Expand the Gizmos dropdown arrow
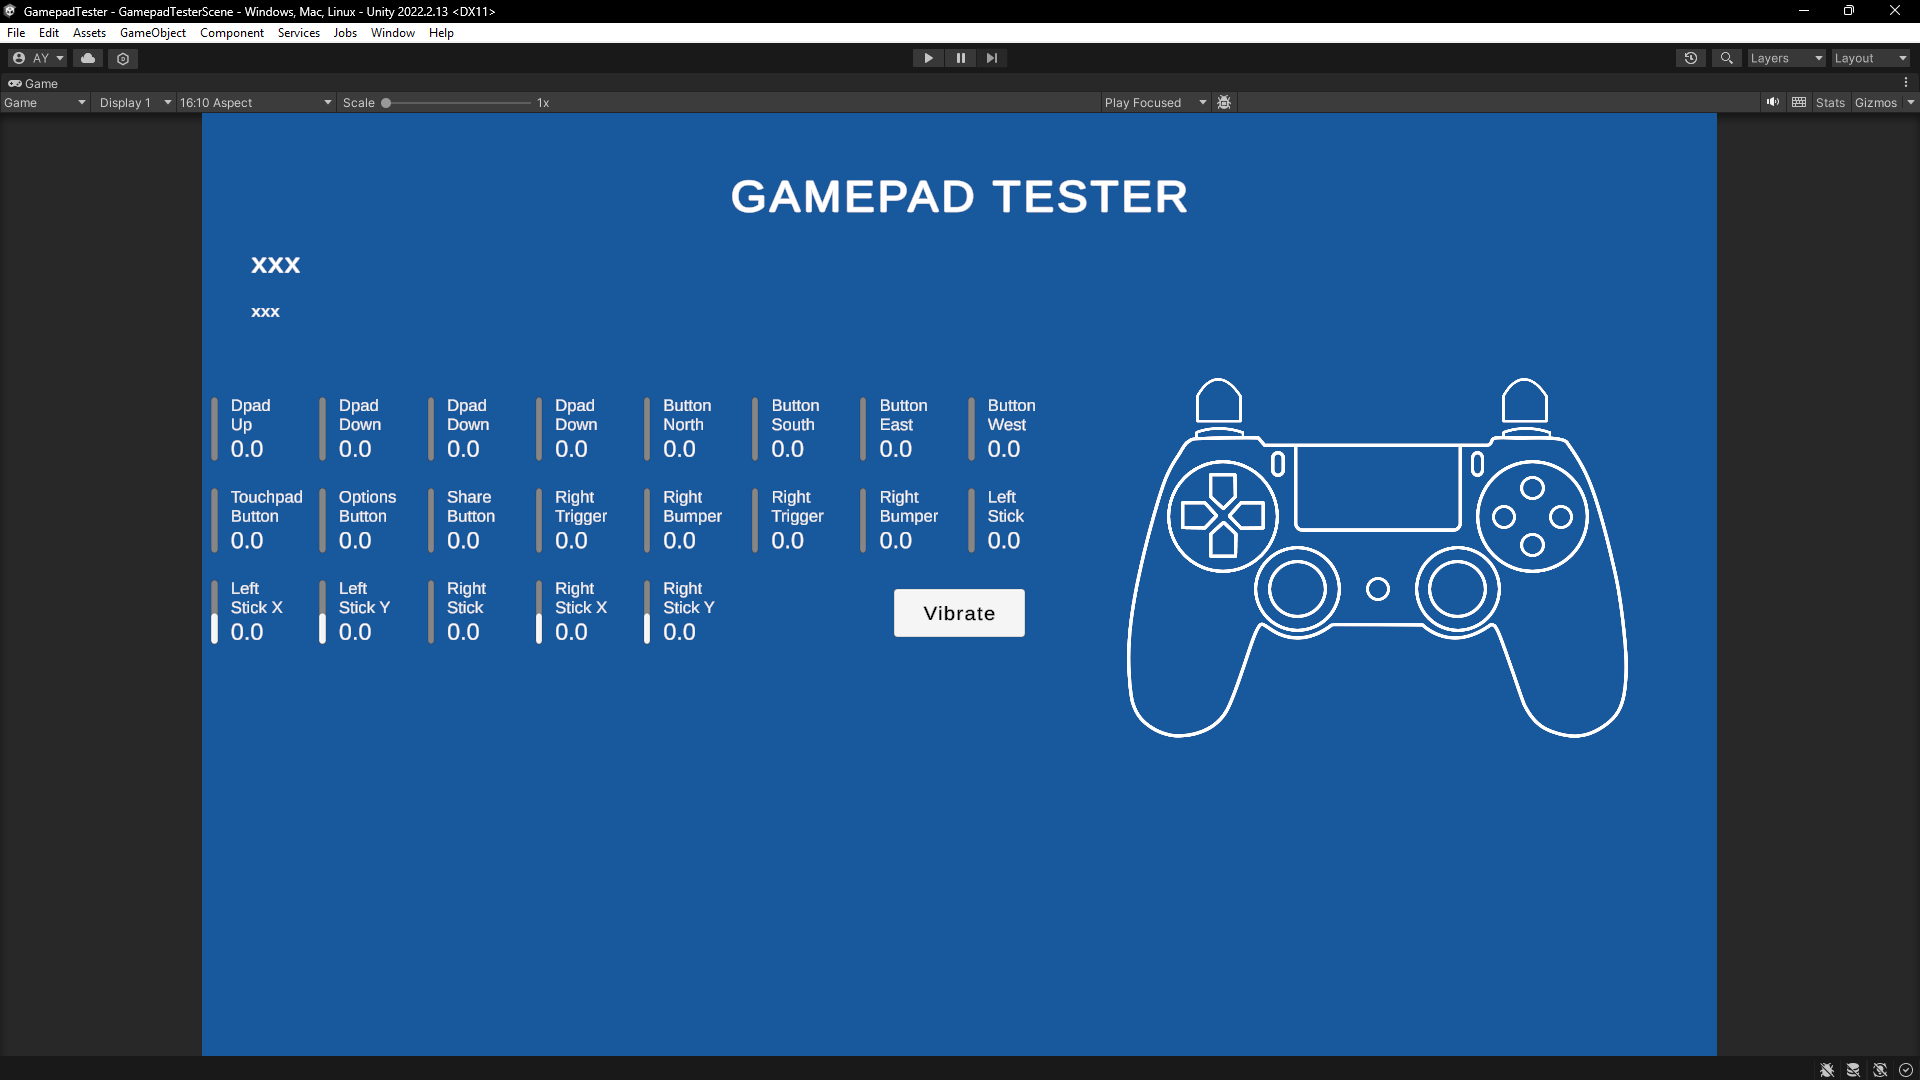Image resolution: width=1920 pixels, height=1080 pixels. (1910, 103)
